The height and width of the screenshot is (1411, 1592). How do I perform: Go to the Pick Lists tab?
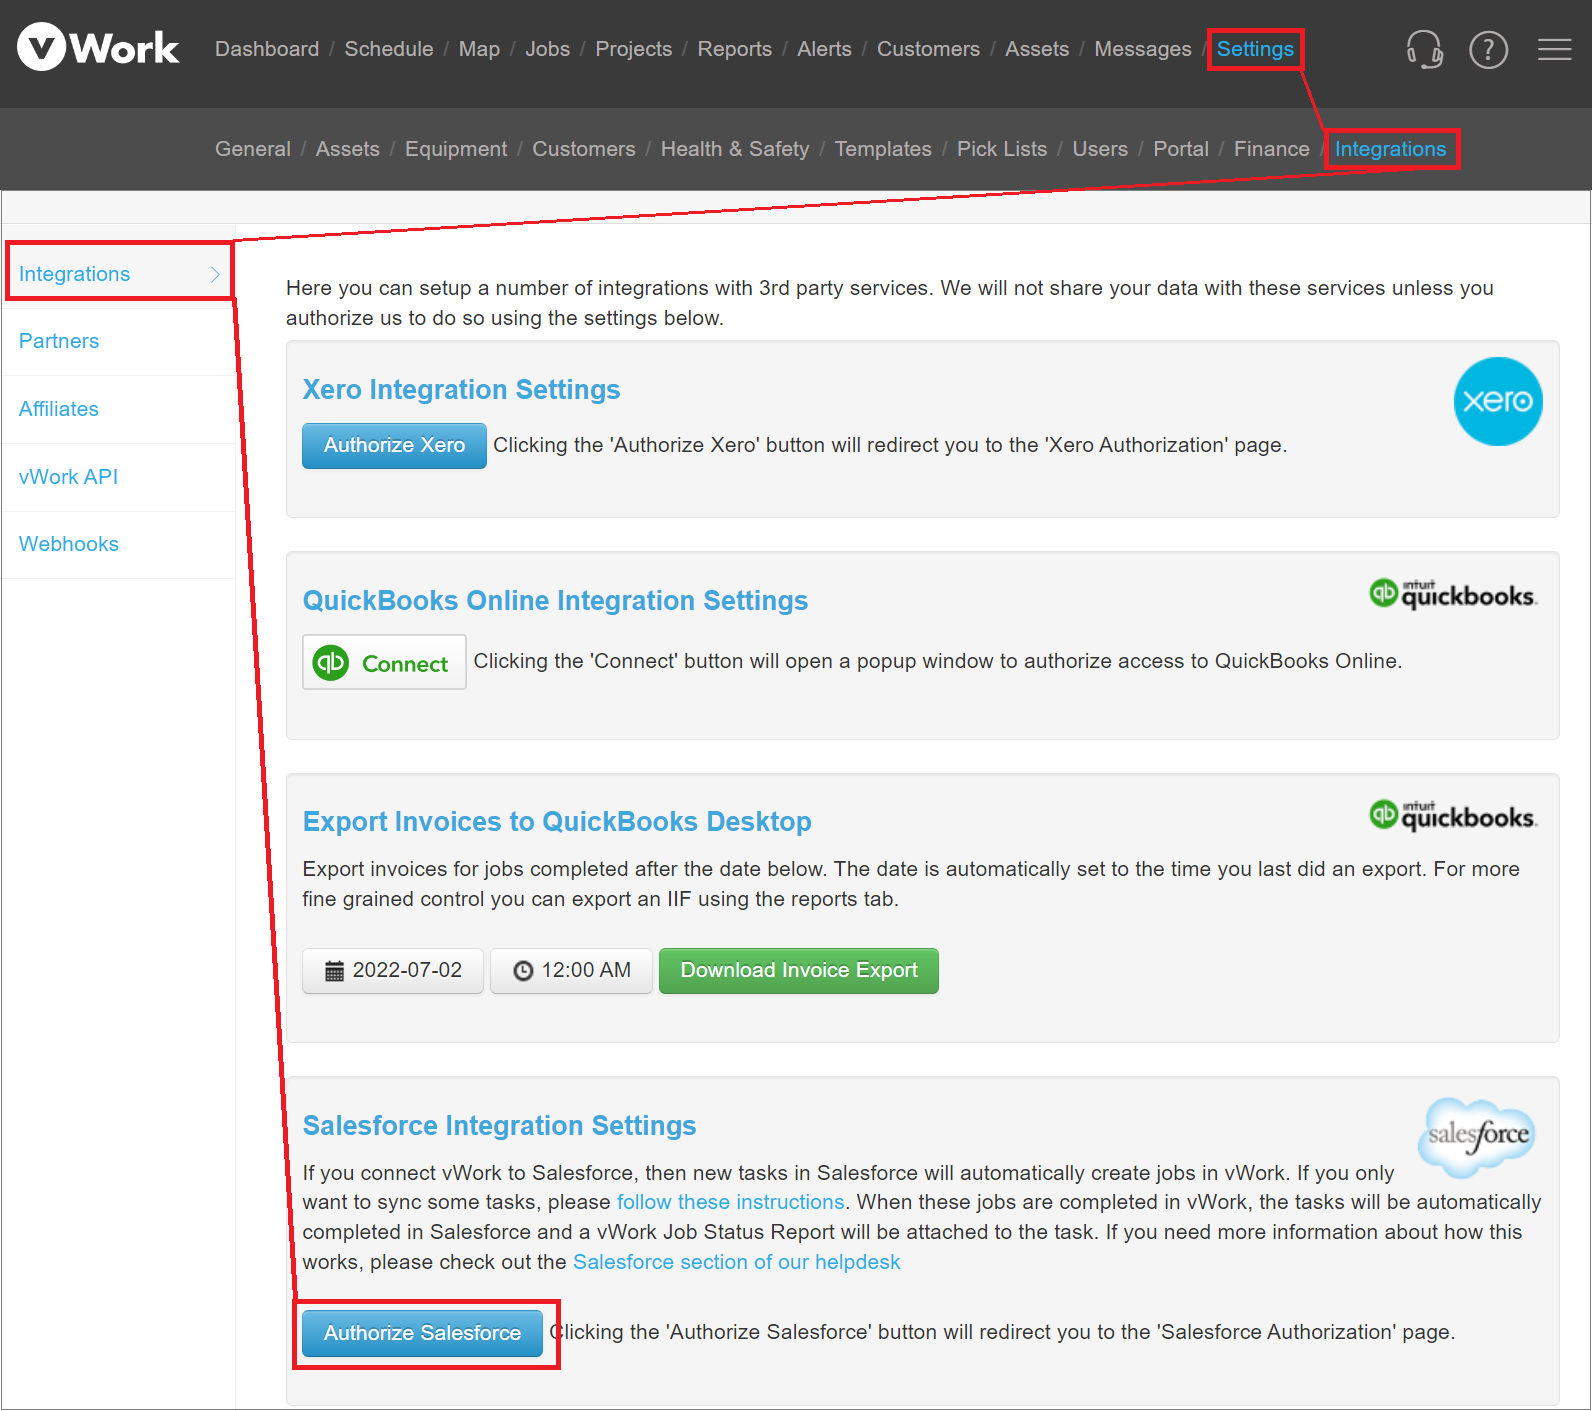pos(1002,149)
